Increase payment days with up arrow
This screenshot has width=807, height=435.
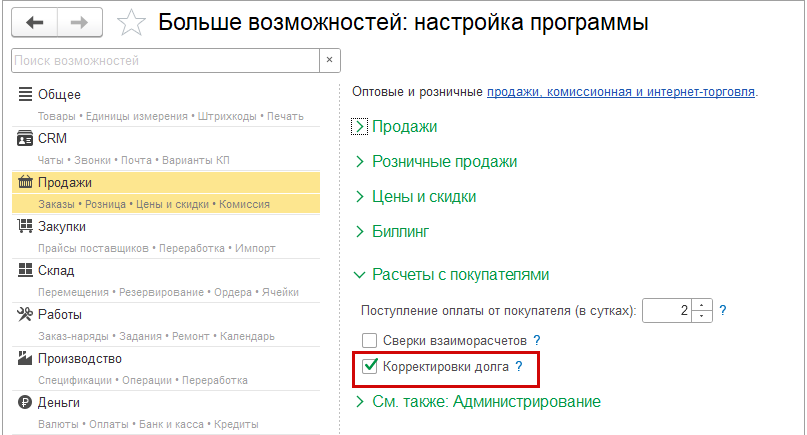point(702,305)
